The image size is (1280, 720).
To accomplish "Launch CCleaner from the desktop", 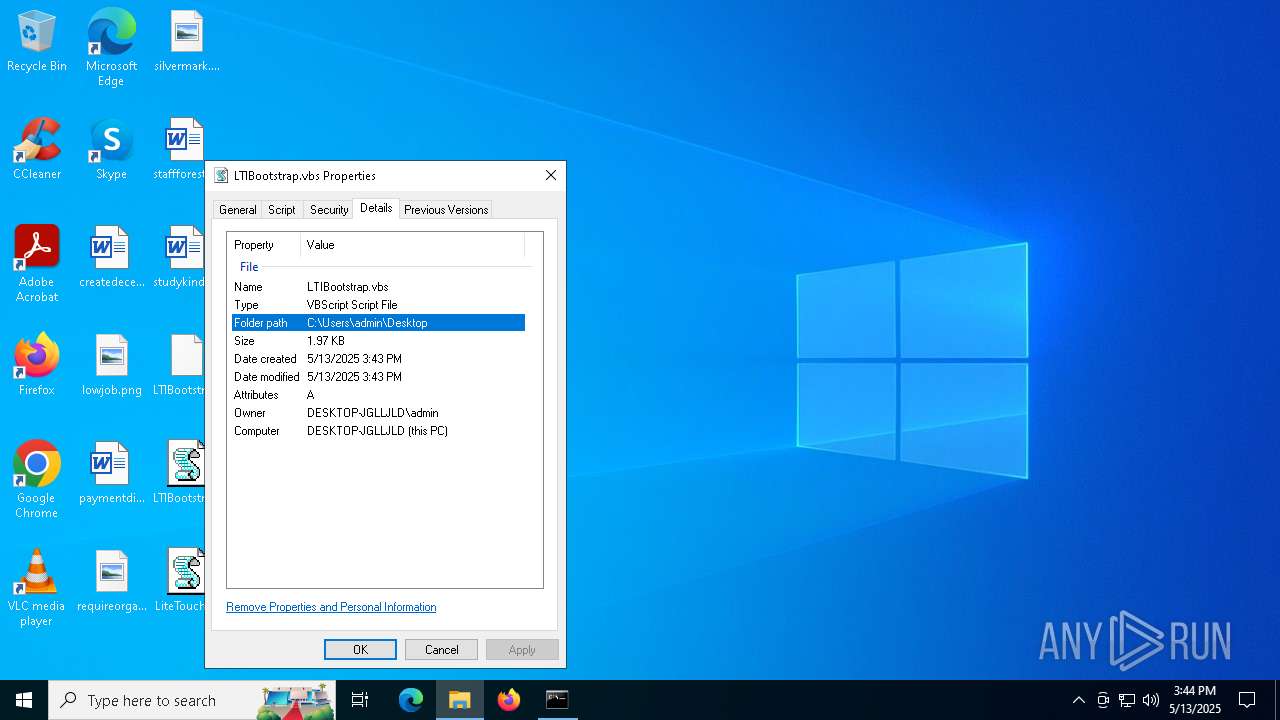I will pyautogui.click(x=37, y=149).
